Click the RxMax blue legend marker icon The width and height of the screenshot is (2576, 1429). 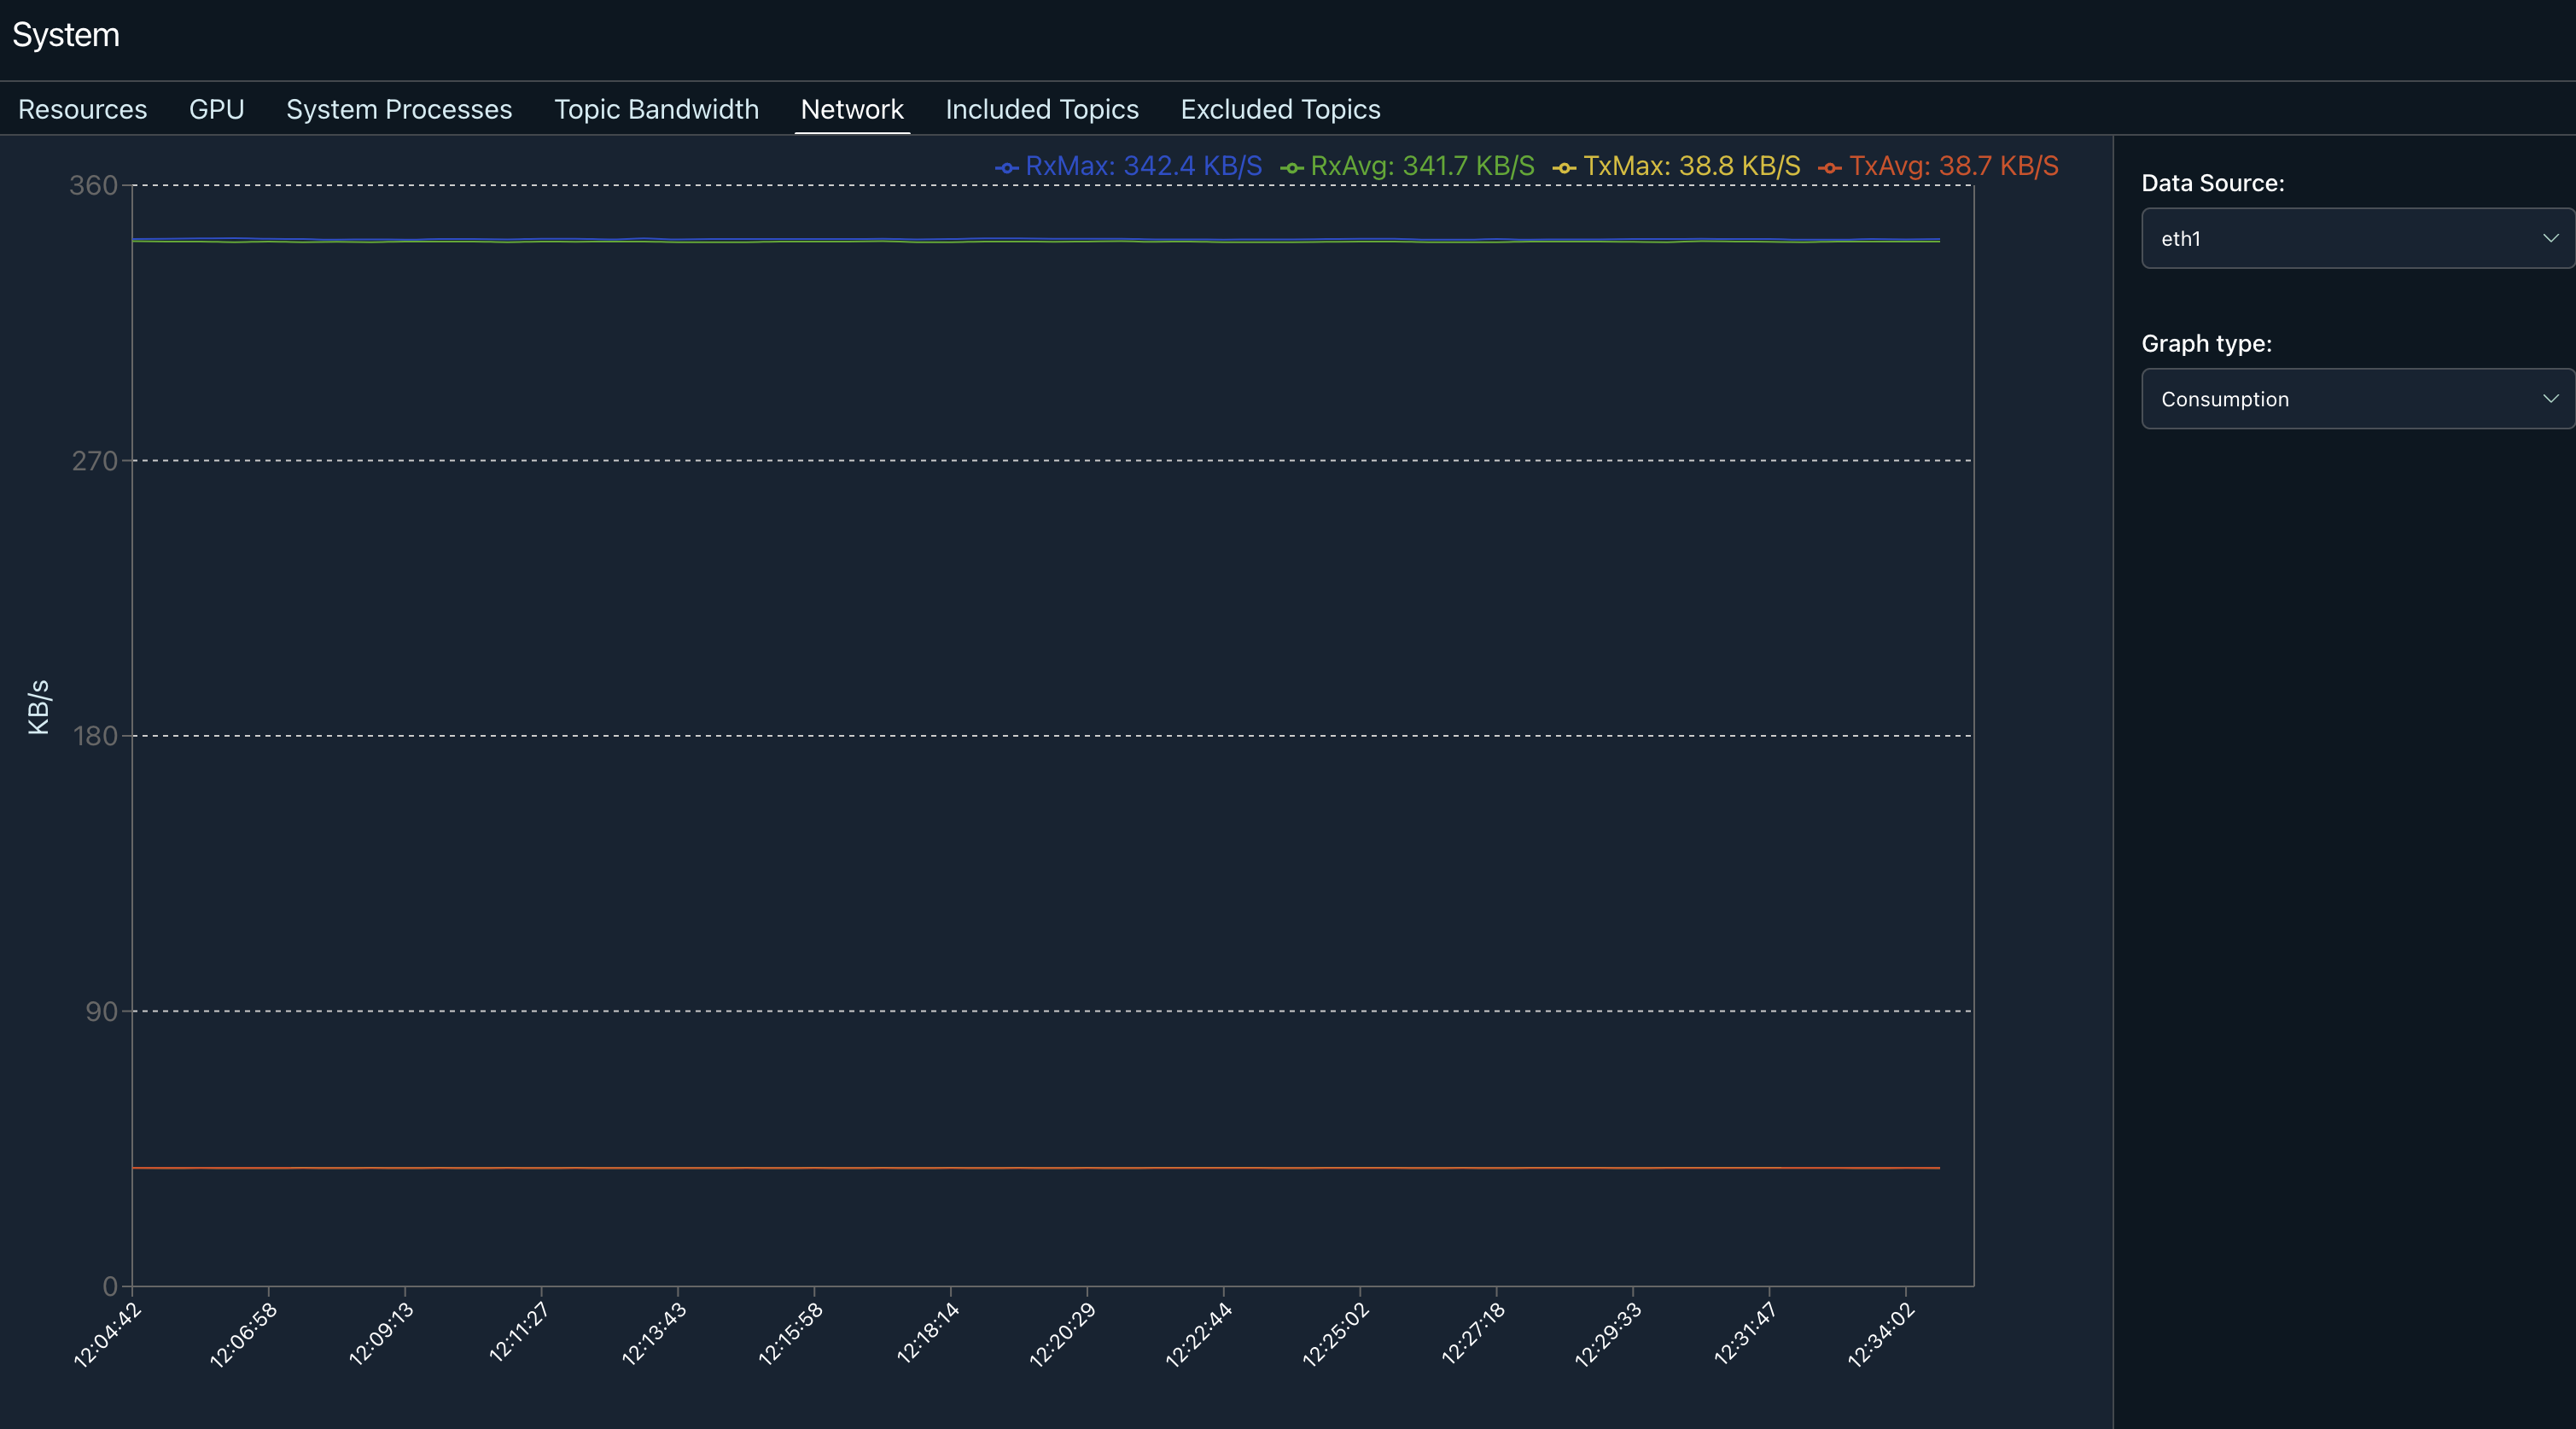1006,168
